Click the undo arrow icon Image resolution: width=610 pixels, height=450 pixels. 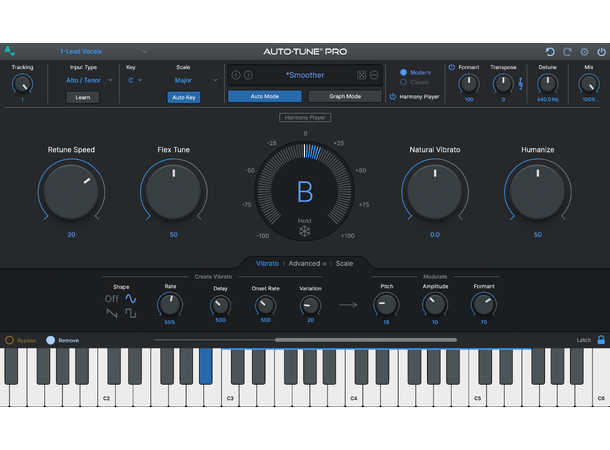[550, 52]
